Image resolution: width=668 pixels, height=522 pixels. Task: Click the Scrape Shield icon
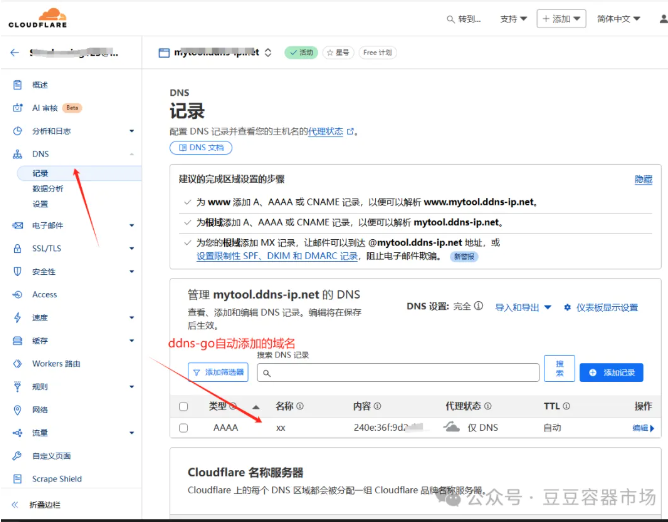coord(17,479)
